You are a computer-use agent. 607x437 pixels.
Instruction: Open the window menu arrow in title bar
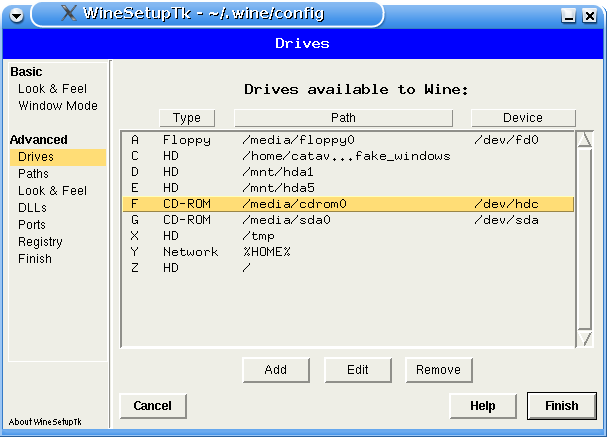[x=16, y=15]
